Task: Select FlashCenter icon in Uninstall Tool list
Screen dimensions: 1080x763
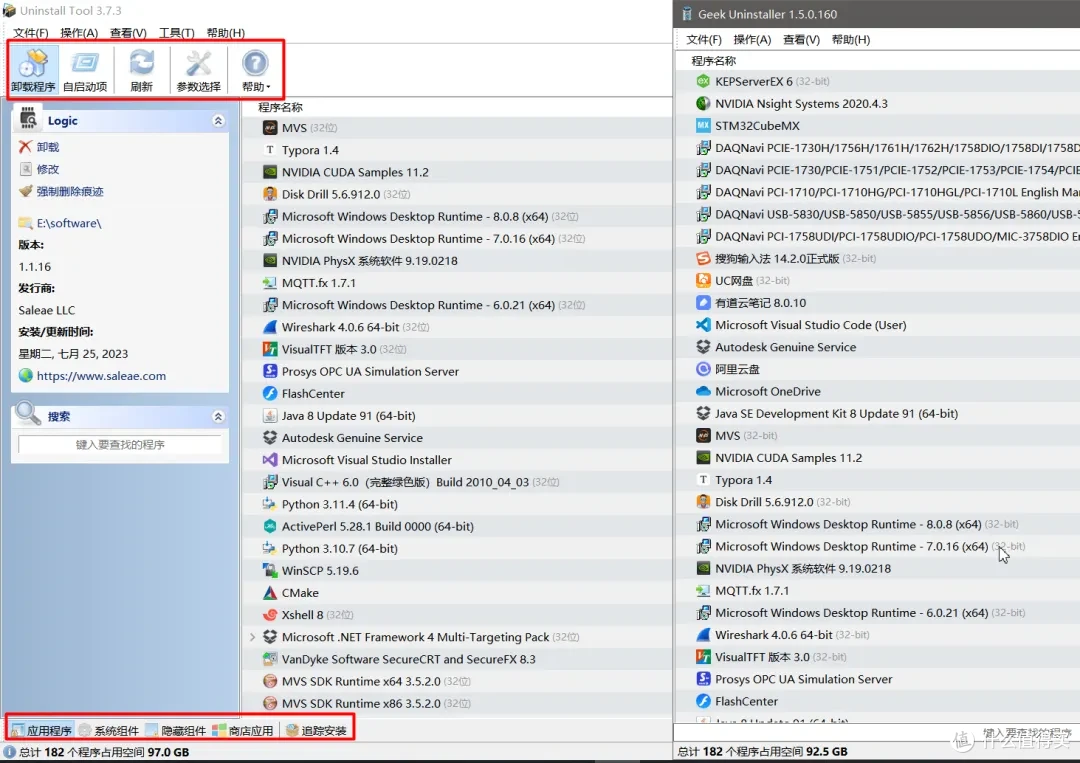Action: coord(270,393)
